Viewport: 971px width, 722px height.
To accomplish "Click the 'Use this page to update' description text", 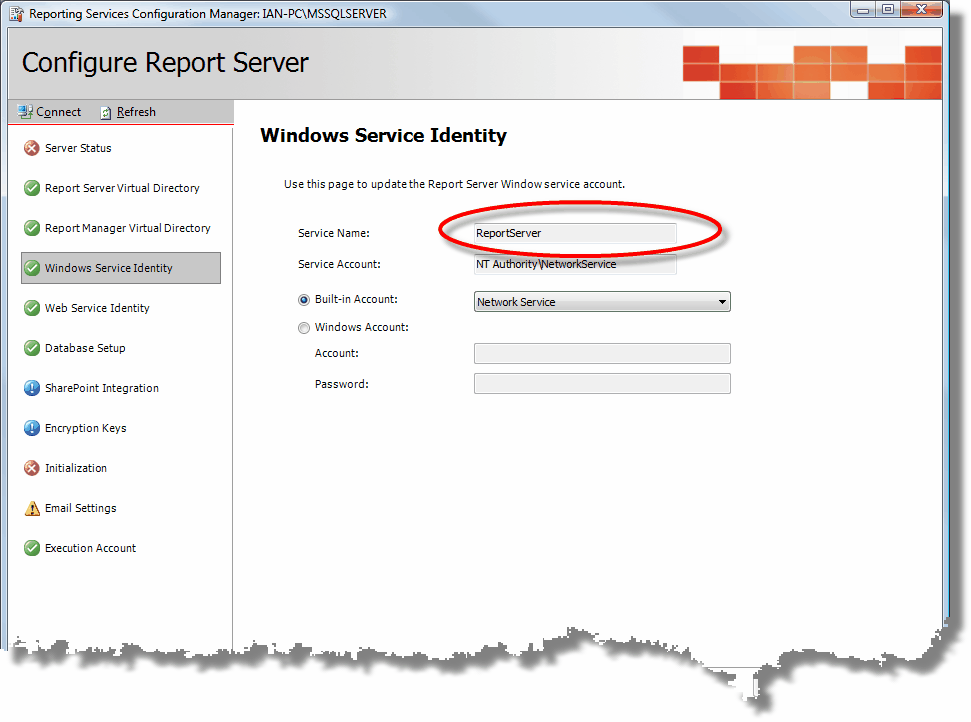I will click(x=455, y=184).
